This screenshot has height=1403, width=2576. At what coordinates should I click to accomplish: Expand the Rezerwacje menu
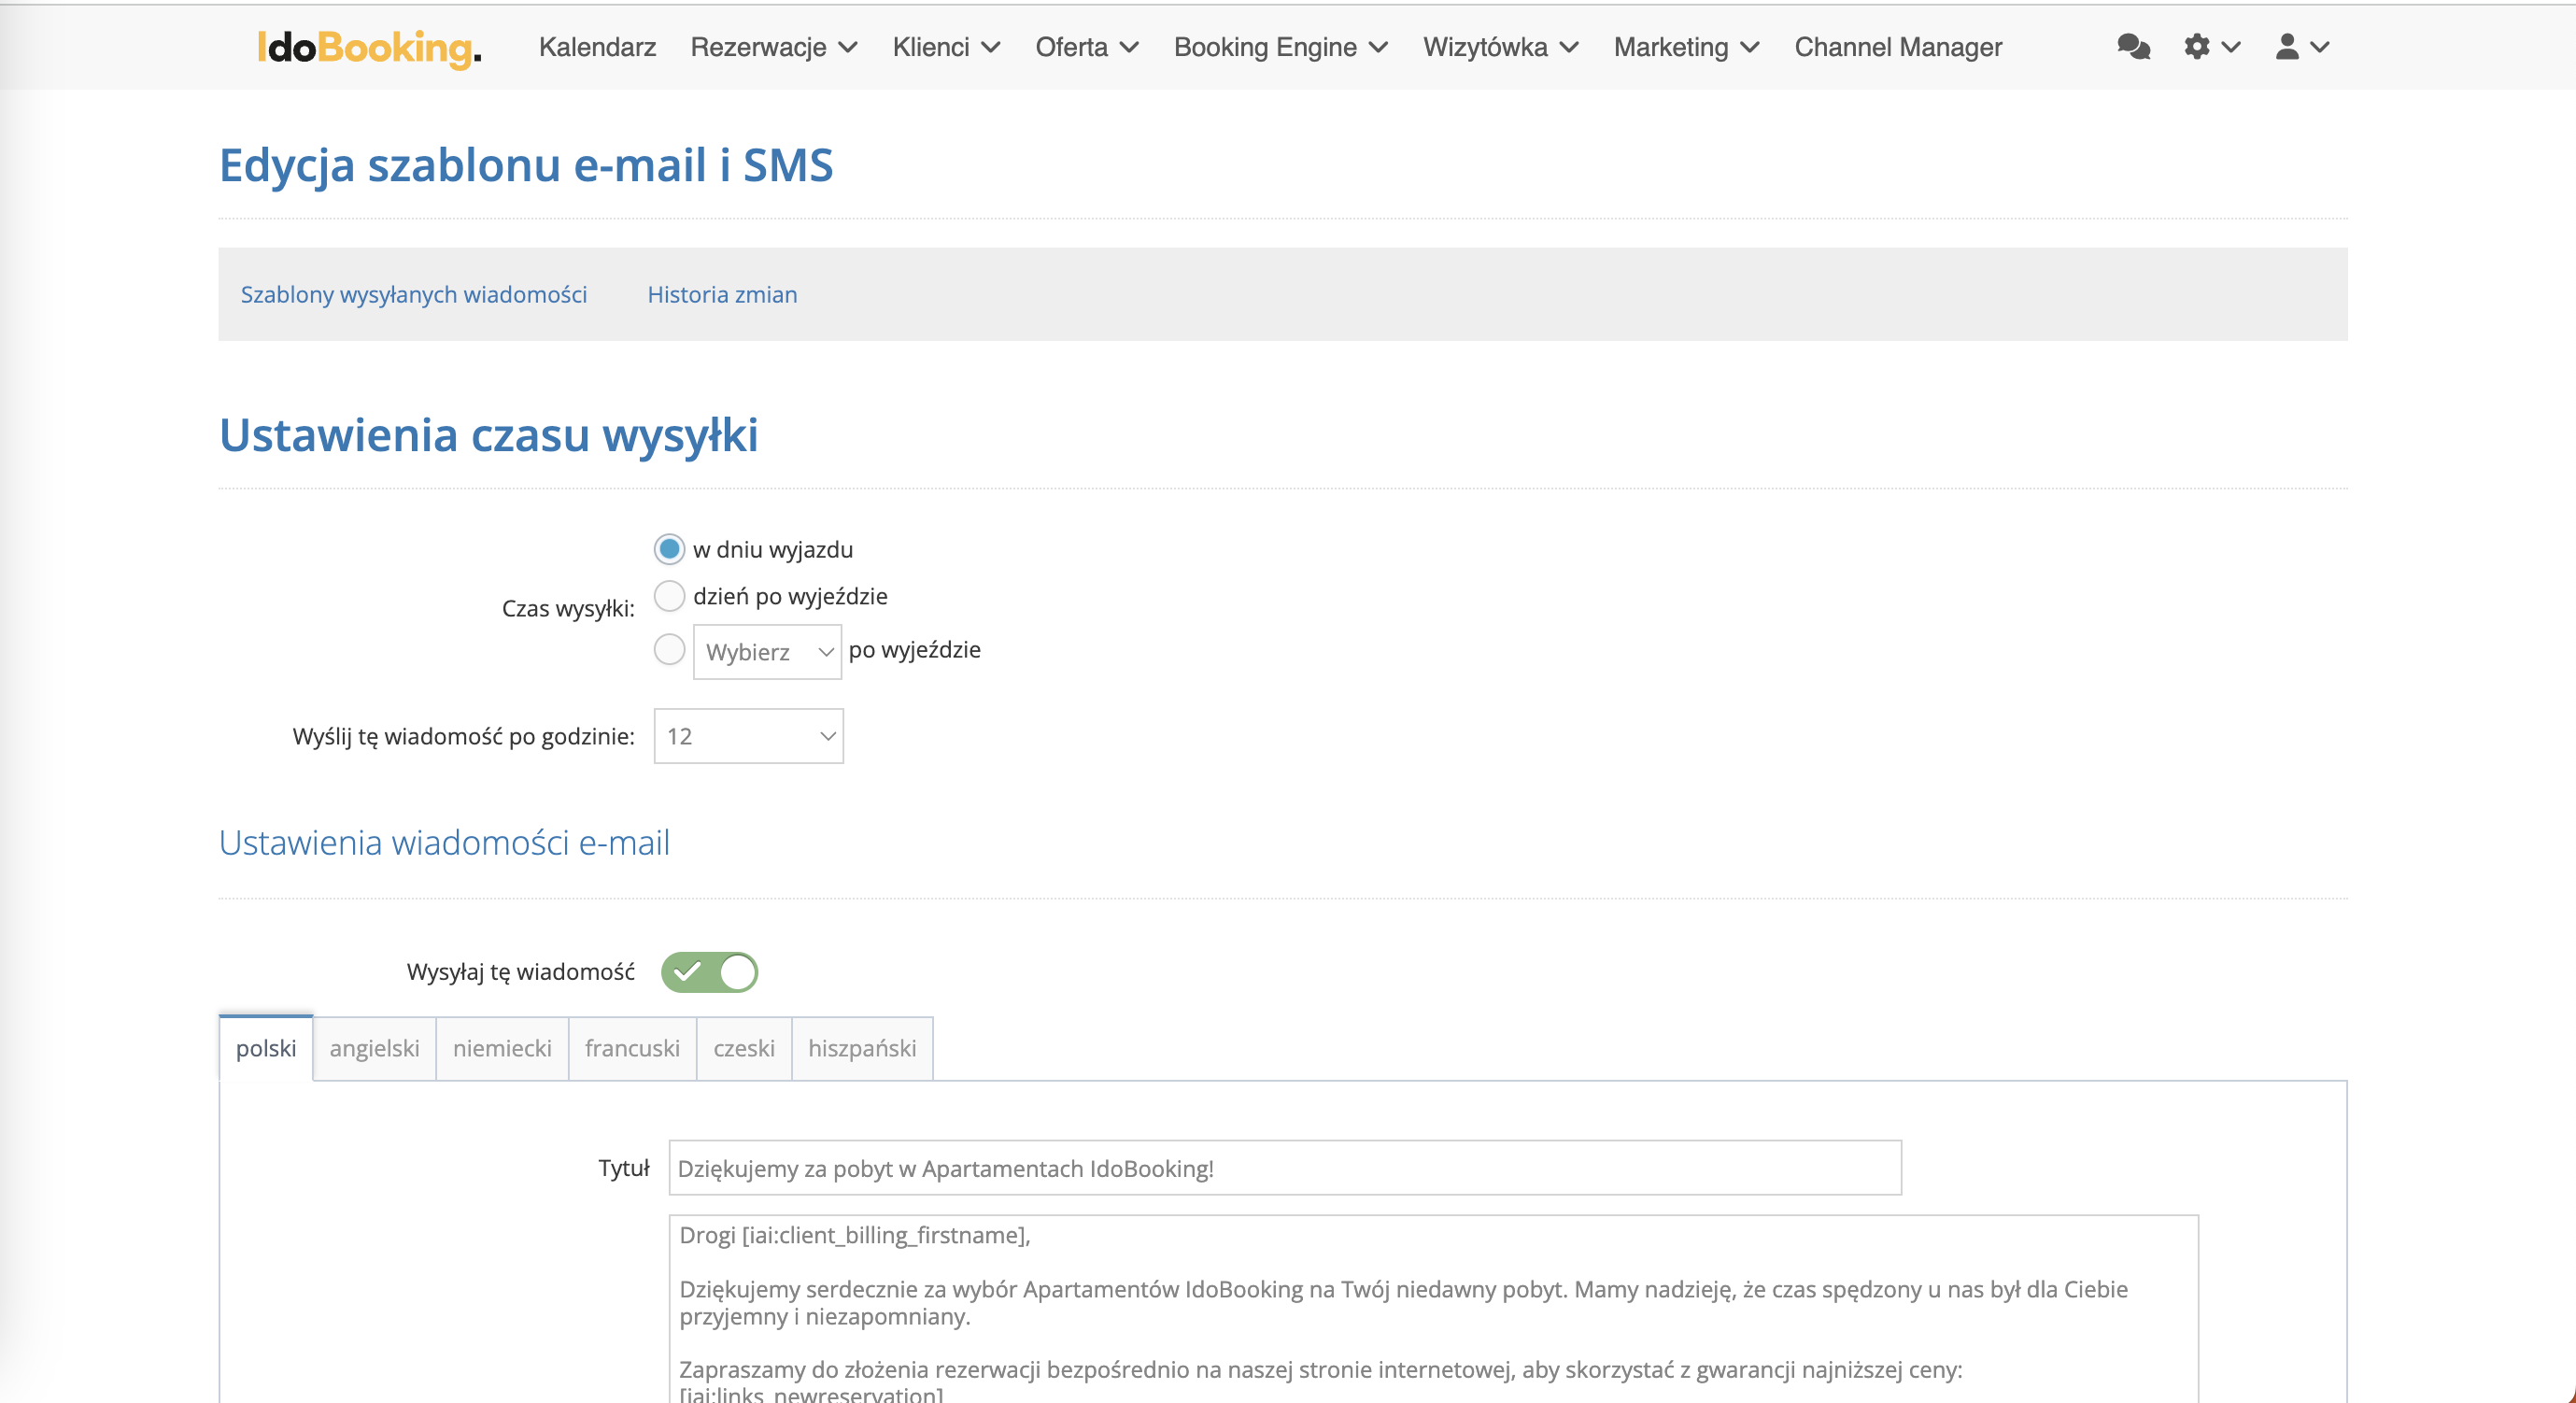point(773,47)
